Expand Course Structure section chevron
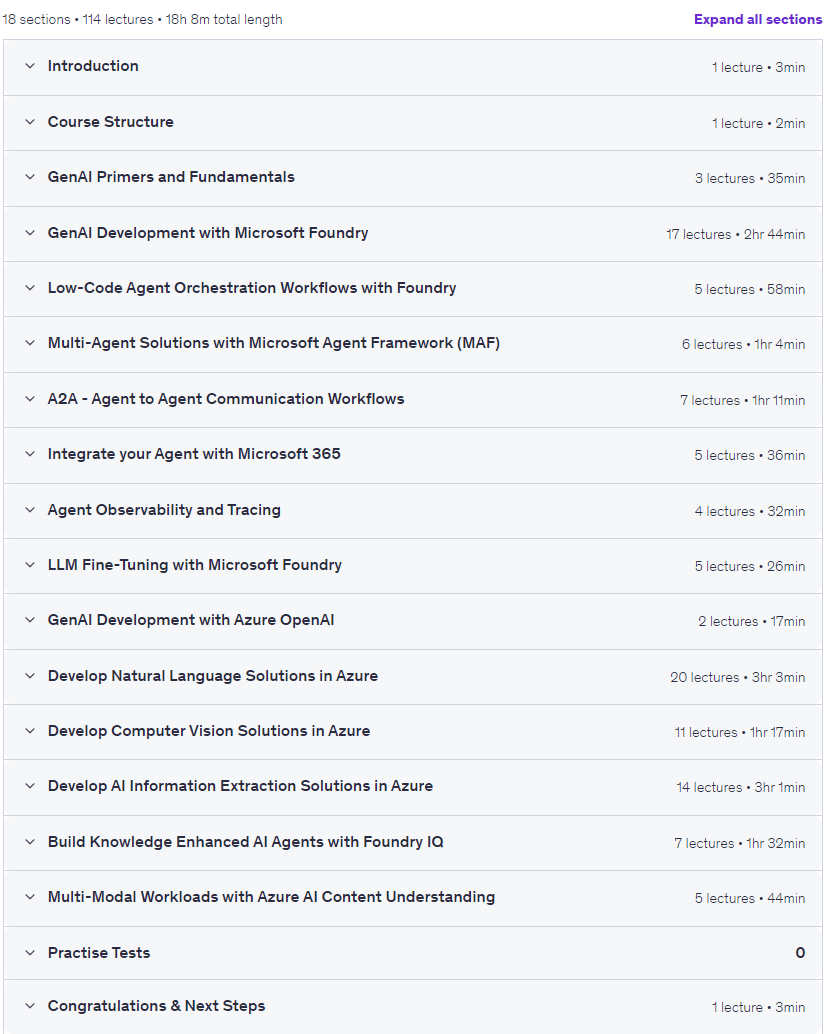The width and height of the screenshot is (831, 1034). tap(30, 122)
